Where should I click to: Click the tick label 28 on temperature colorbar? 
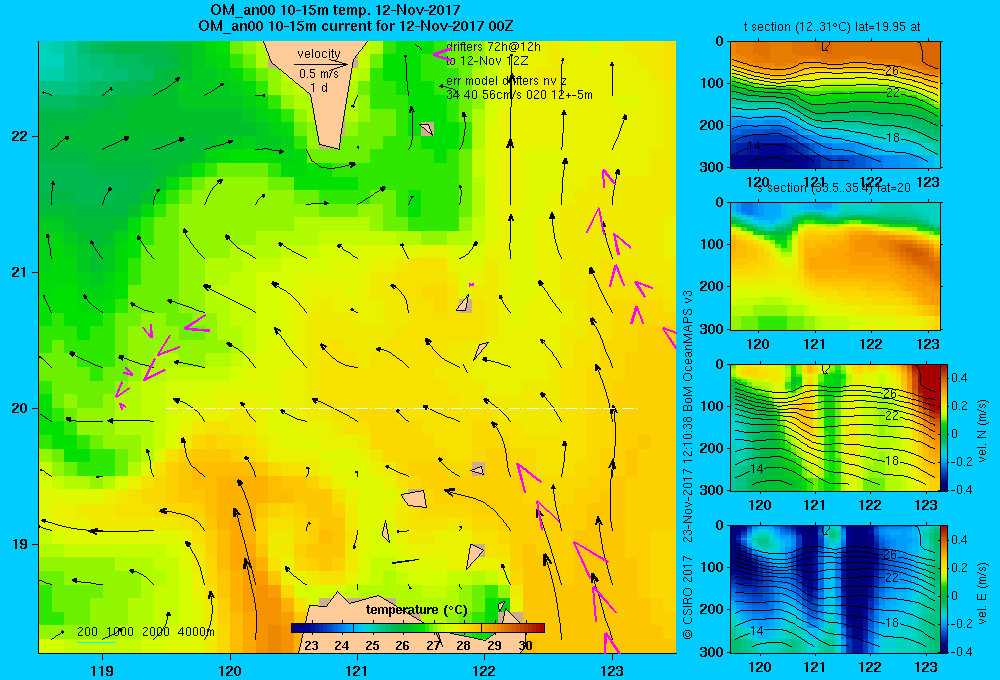(464, 646)
